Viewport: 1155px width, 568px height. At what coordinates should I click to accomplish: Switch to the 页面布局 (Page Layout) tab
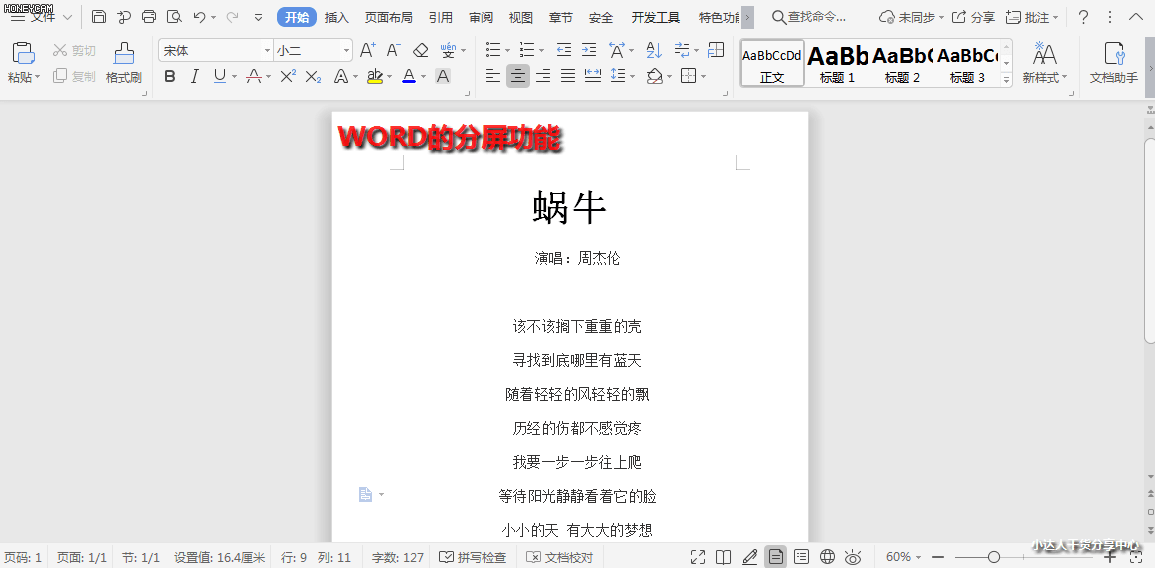388,18
